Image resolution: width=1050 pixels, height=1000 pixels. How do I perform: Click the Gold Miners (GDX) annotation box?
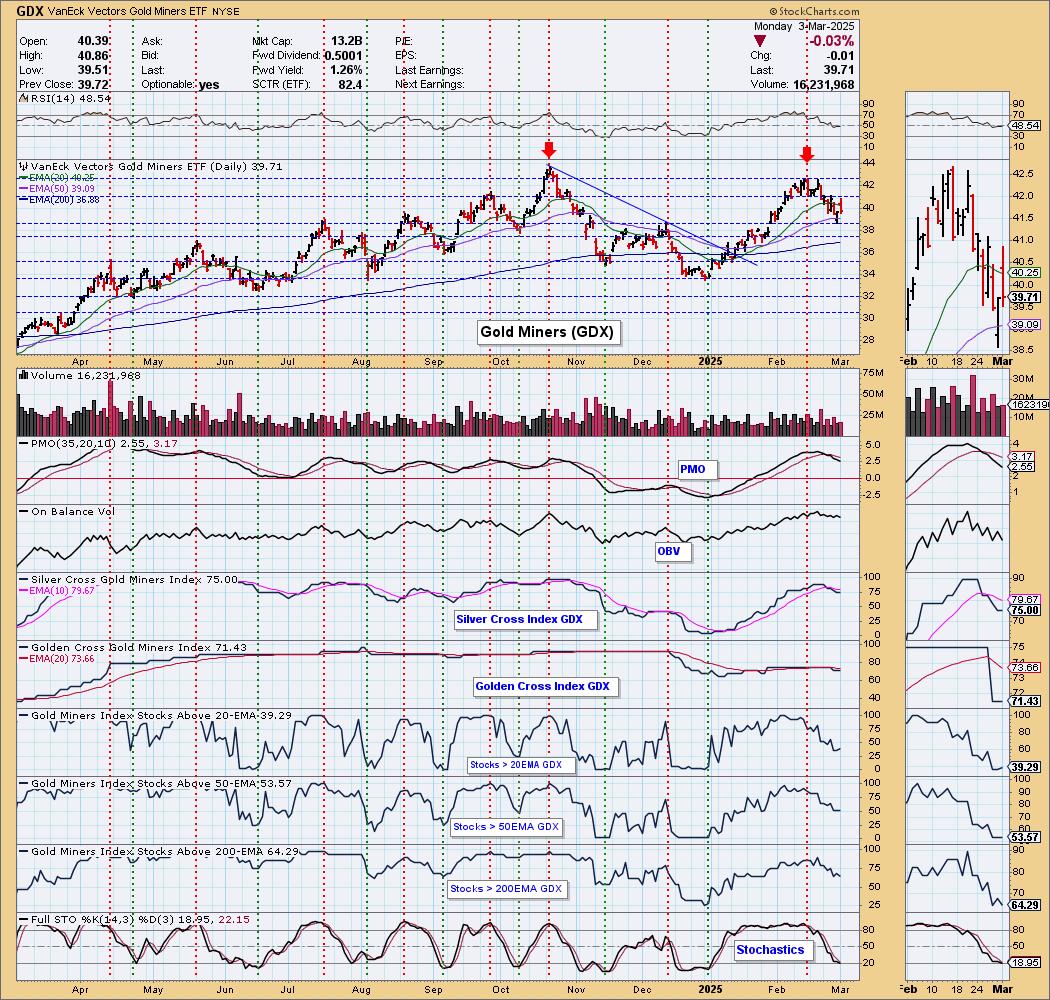pos(547,332)
